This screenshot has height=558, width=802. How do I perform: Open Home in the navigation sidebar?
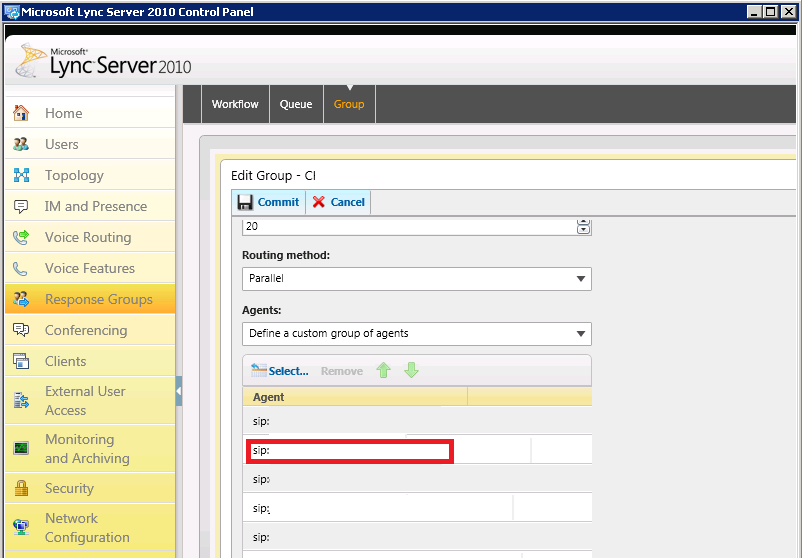(90, 113)
